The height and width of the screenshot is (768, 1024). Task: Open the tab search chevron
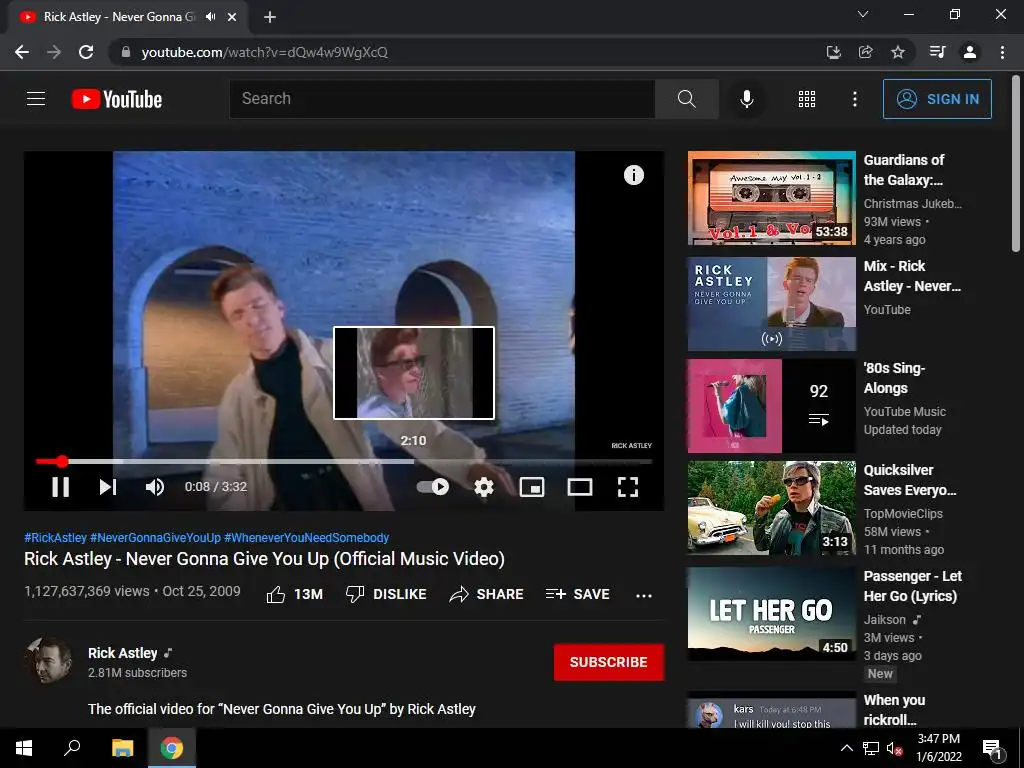[863, 14]
